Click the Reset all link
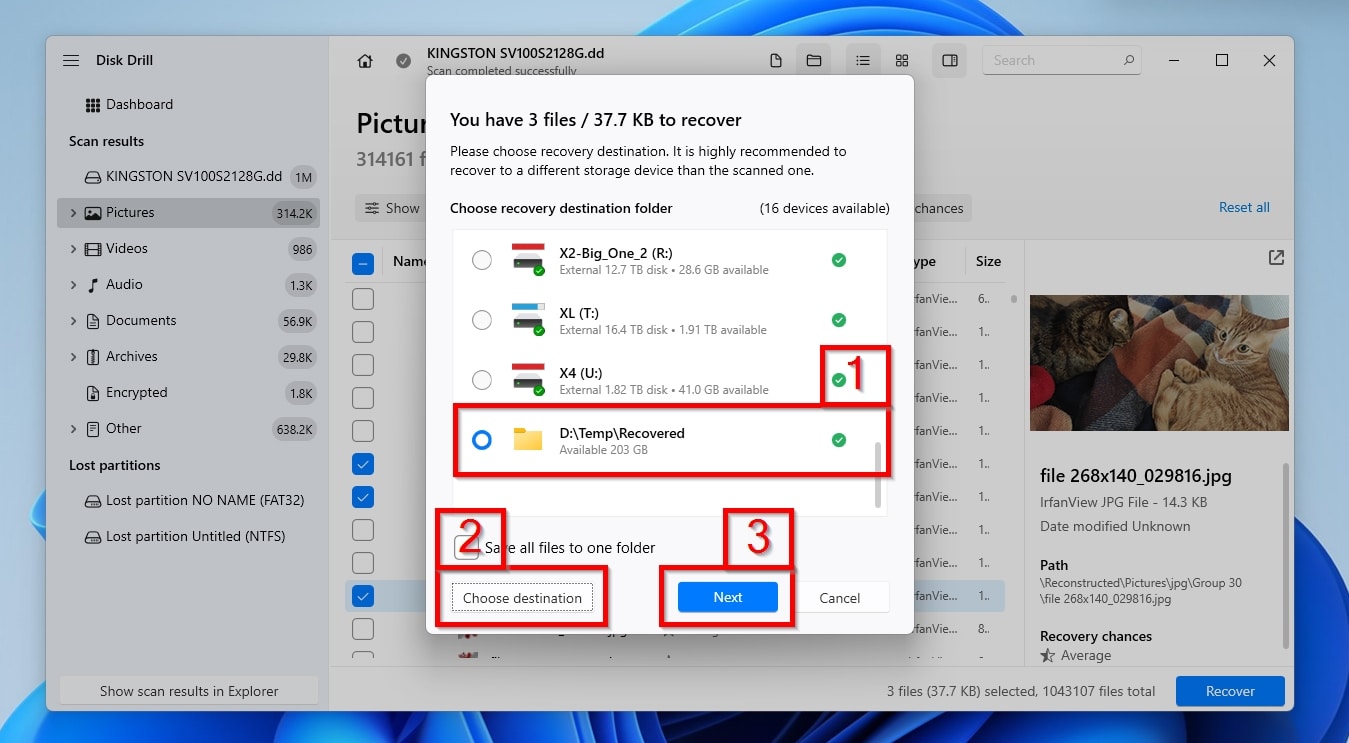The image size is (1349, 743). 1244,207
